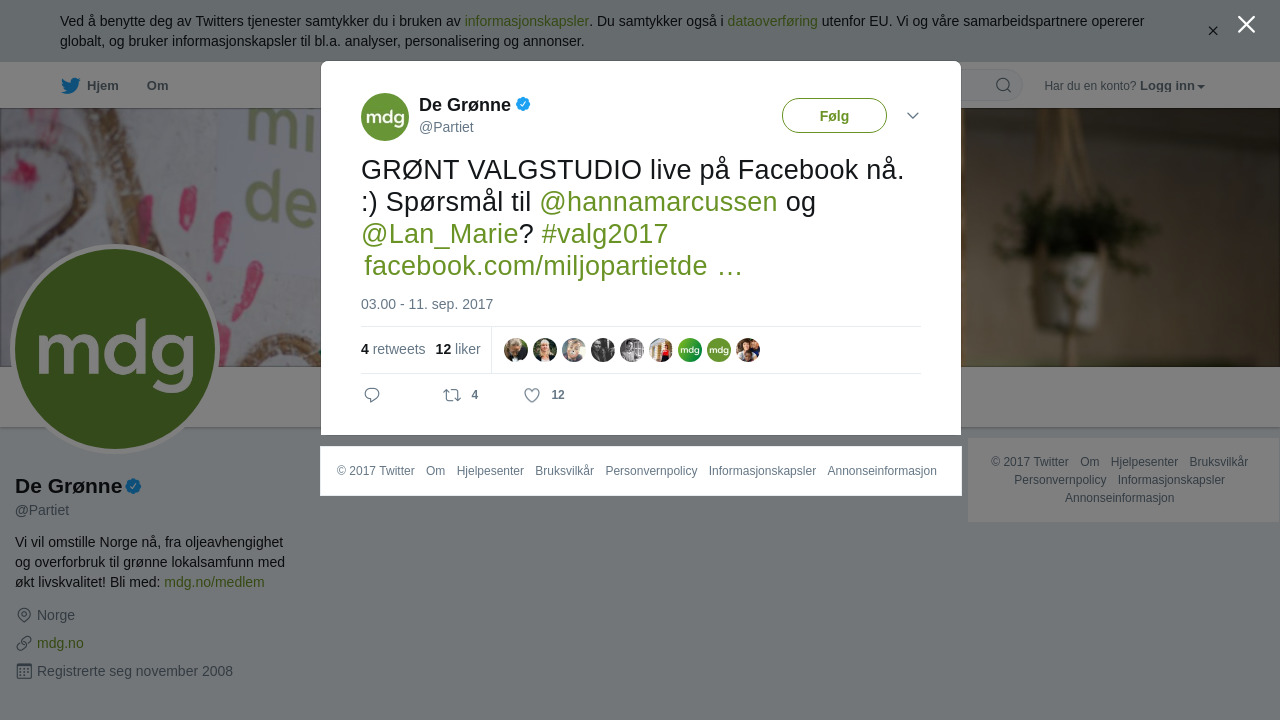Viewport: 1280px width, 720px height.
Task: Open the facebook.com/miljopartietde link
Action: click(552, 266)
